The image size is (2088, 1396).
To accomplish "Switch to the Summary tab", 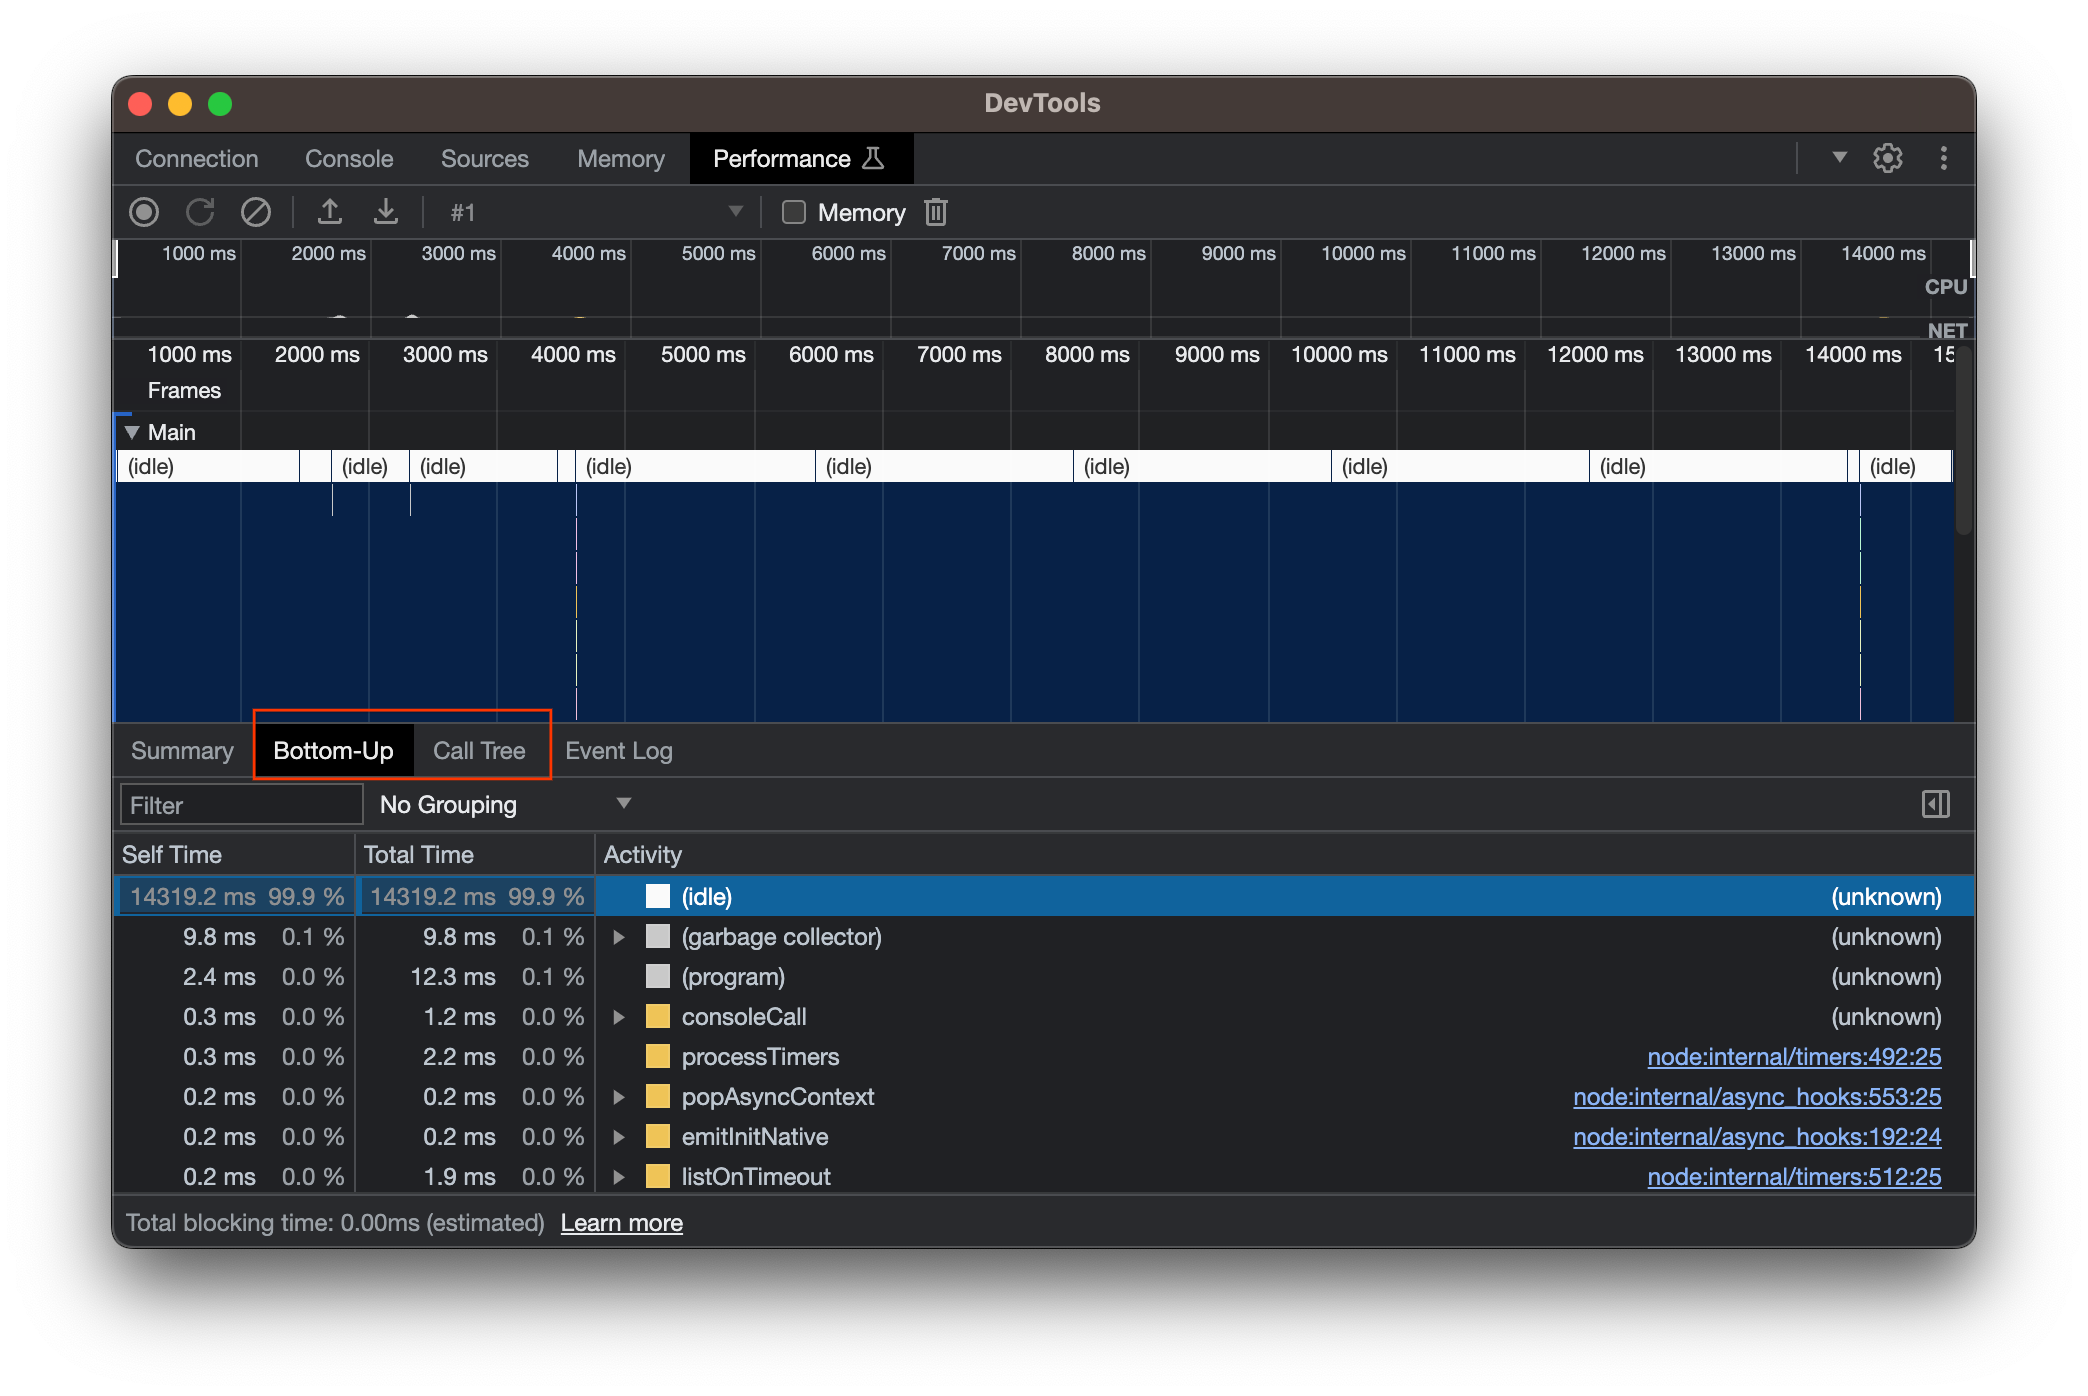I will pos(181,750).
